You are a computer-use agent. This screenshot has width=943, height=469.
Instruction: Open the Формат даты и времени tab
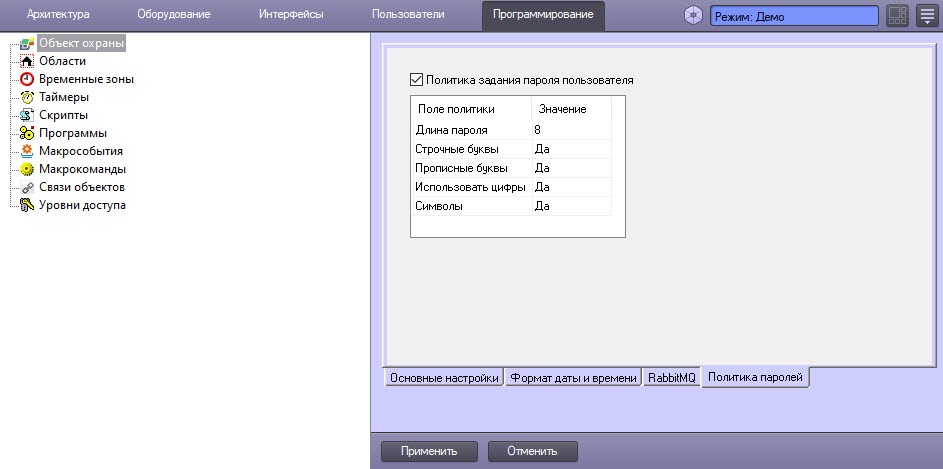pyautogui.click(x=572, y=378)
